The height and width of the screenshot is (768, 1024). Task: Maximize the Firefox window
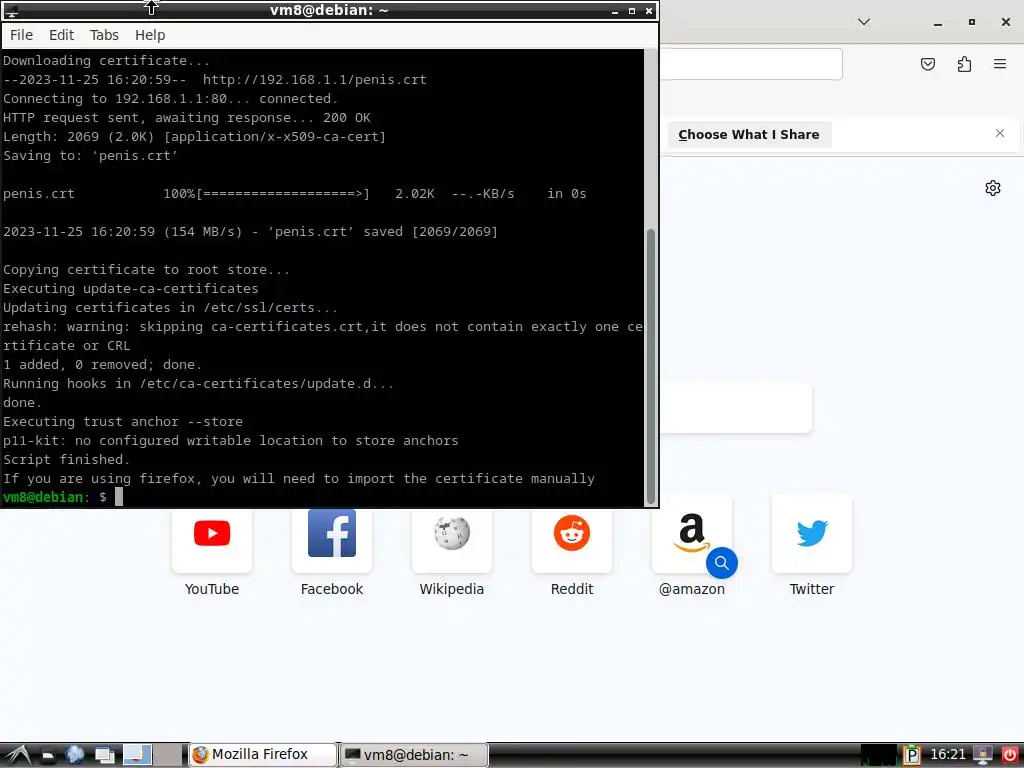click(972, 22)
